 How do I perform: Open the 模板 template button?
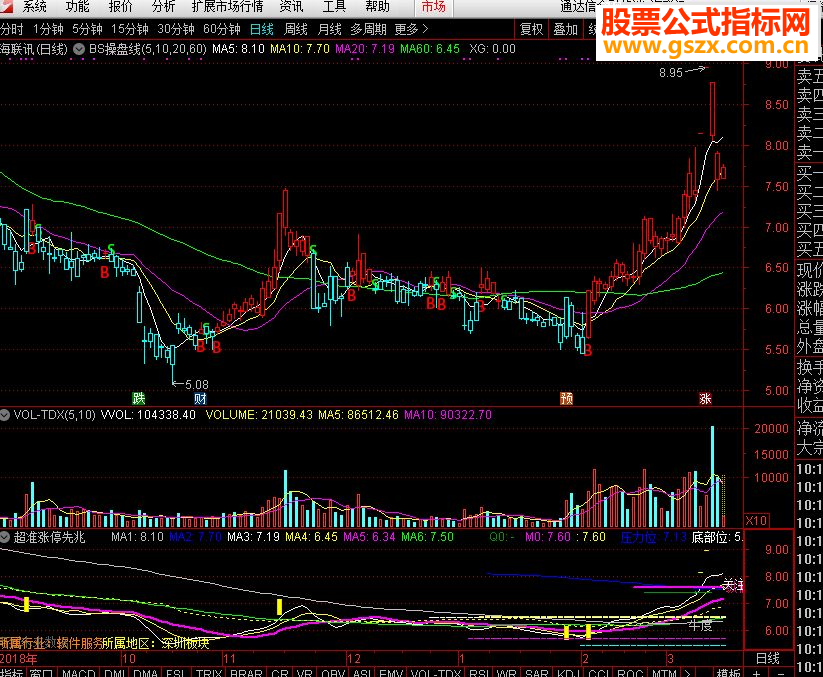coord(729,673)
